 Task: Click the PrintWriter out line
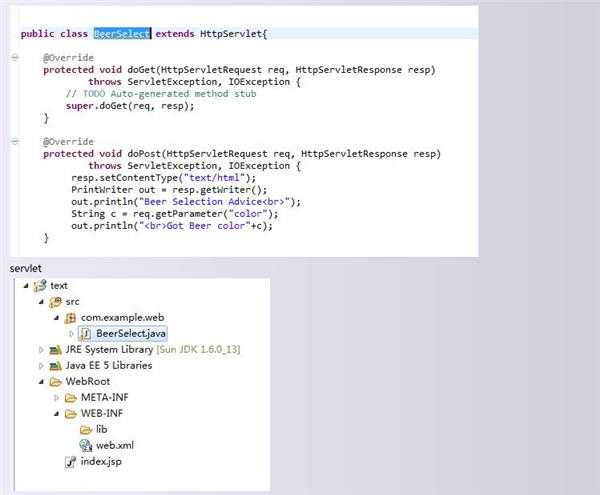coord(169,190)
